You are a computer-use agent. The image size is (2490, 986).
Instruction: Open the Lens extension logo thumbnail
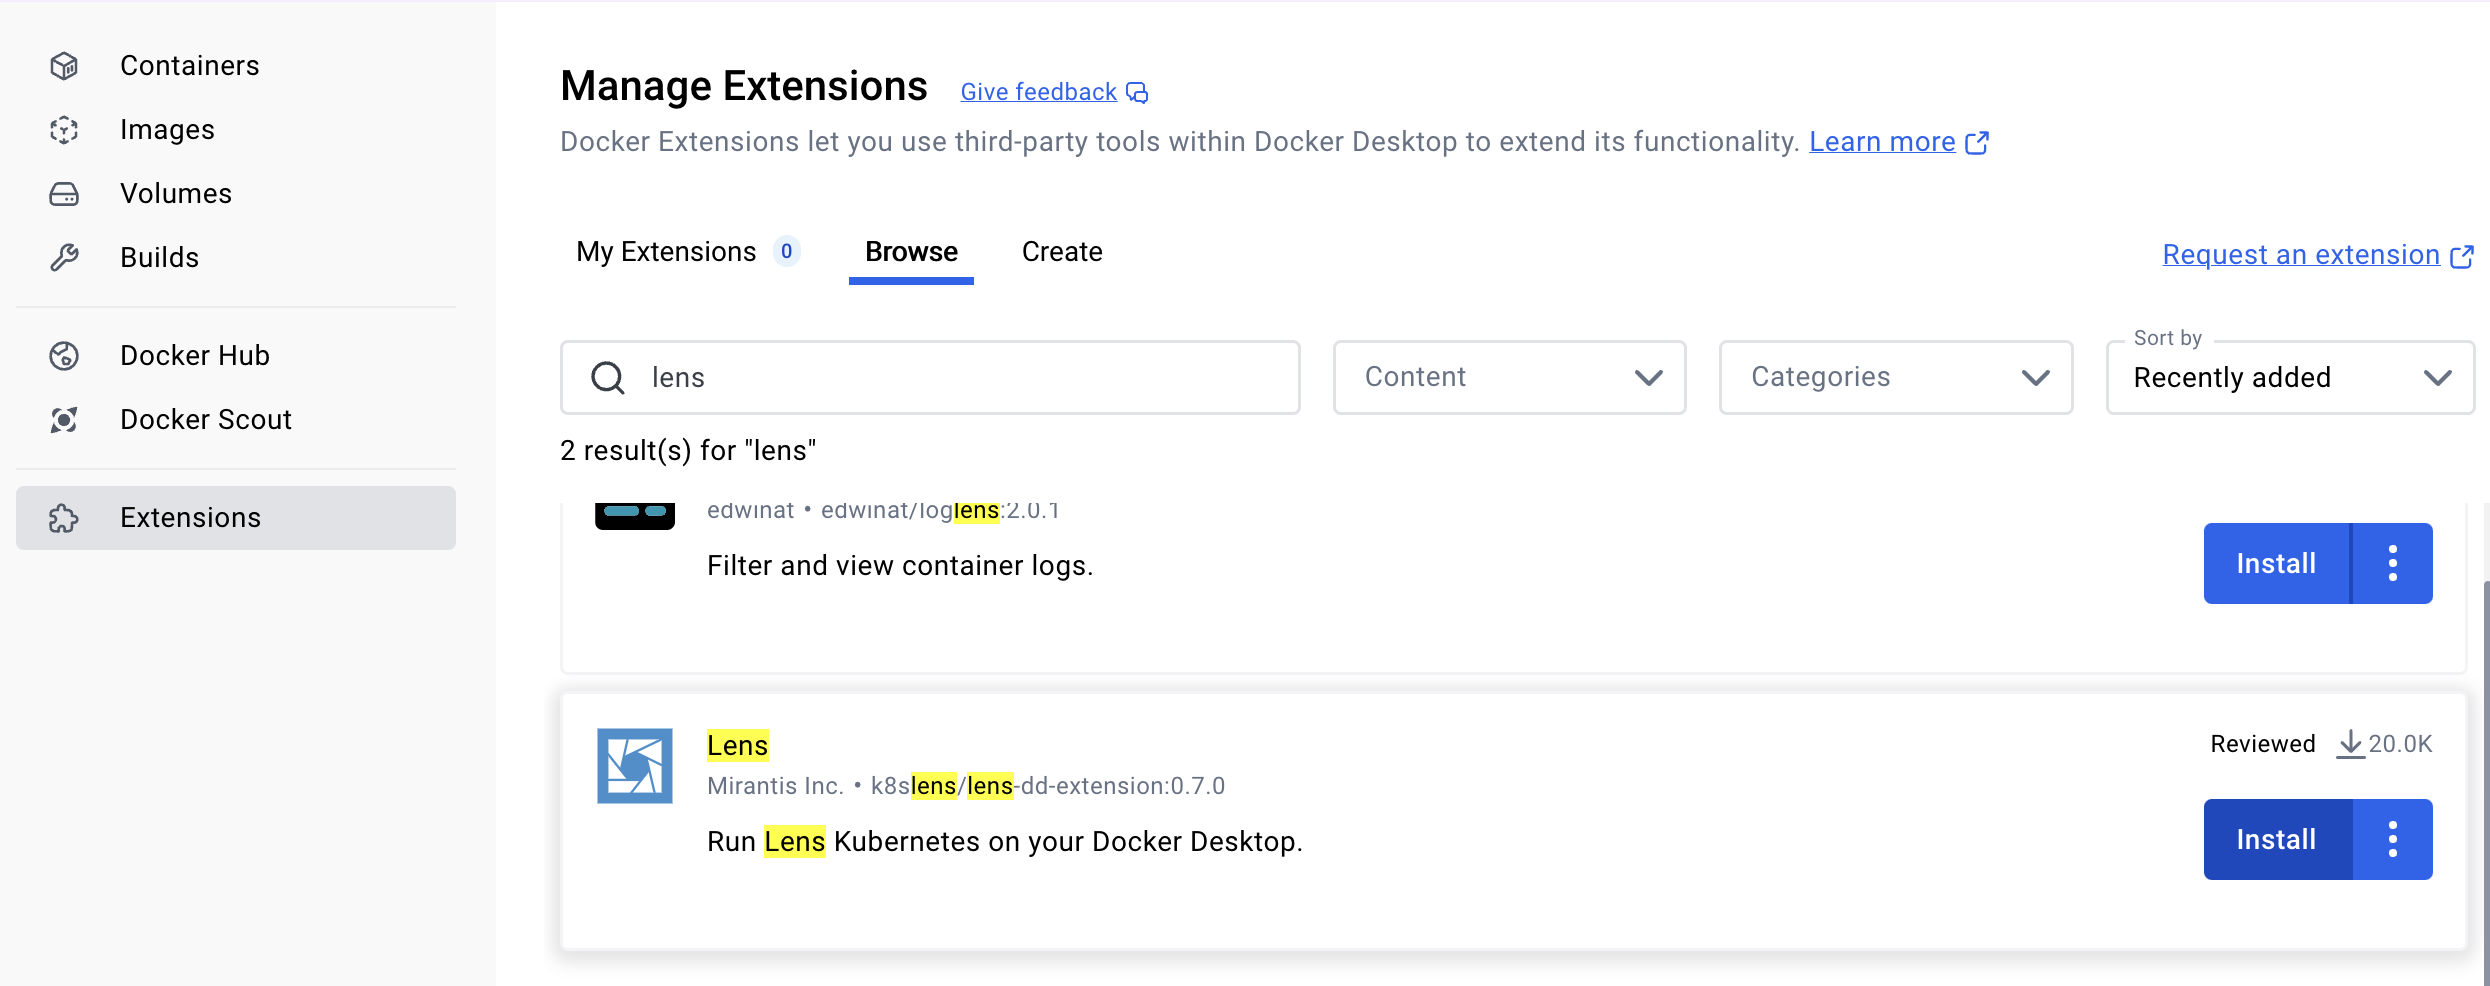point(635,766)
